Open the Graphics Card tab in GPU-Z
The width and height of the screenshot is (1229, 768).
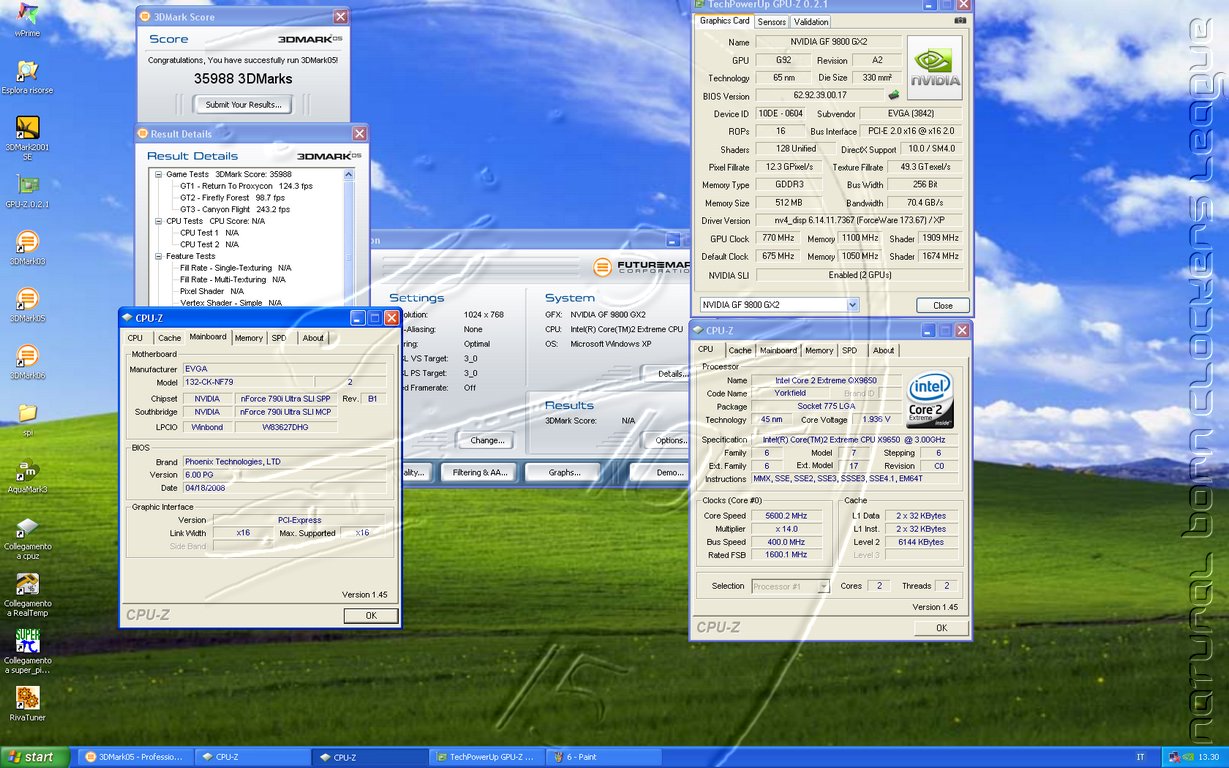(725, 21)
